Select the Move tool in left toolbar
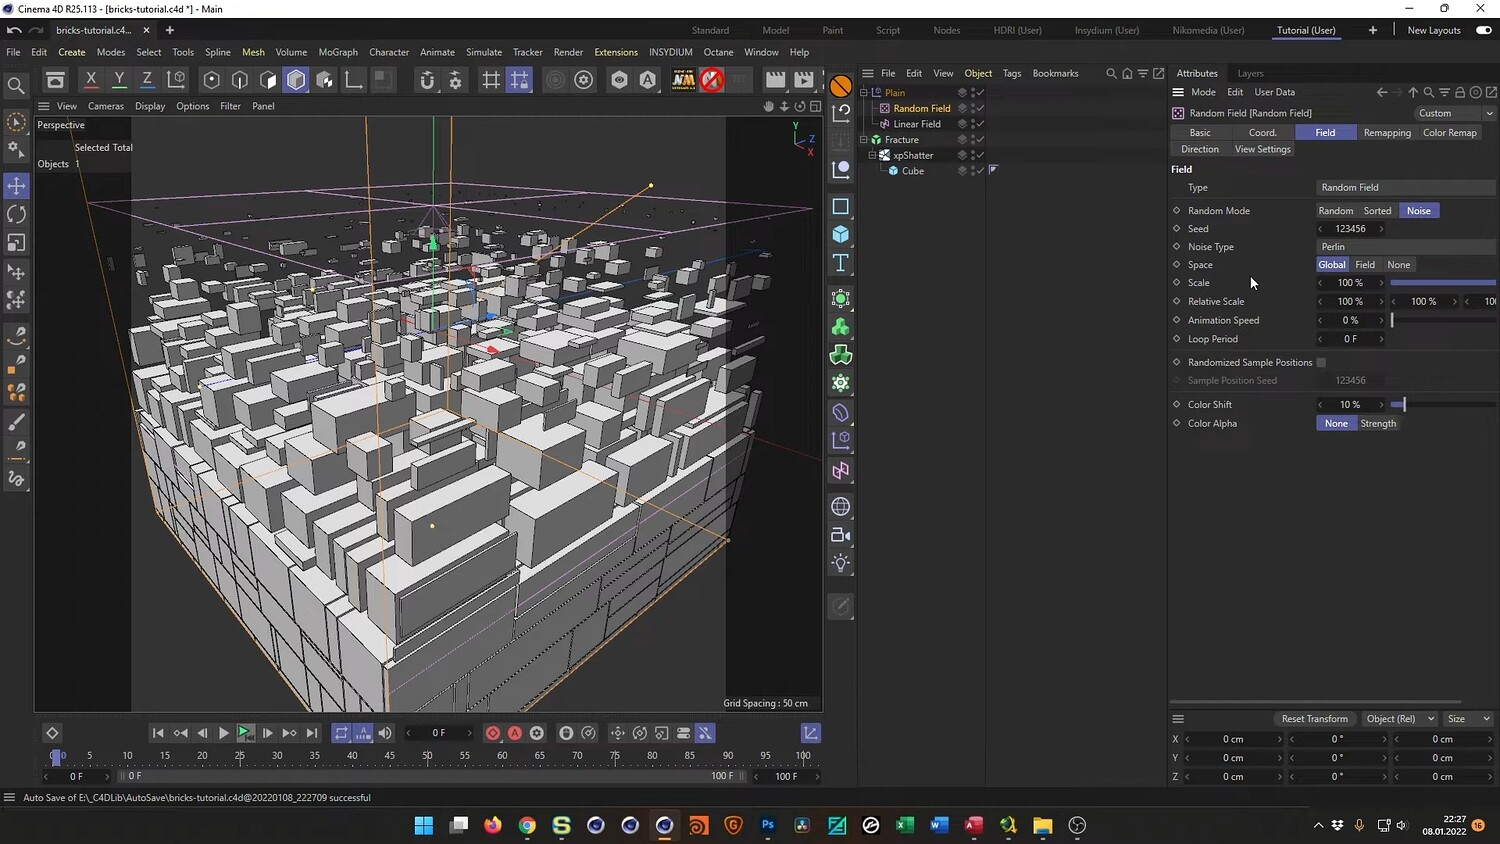 coord(17,186)
